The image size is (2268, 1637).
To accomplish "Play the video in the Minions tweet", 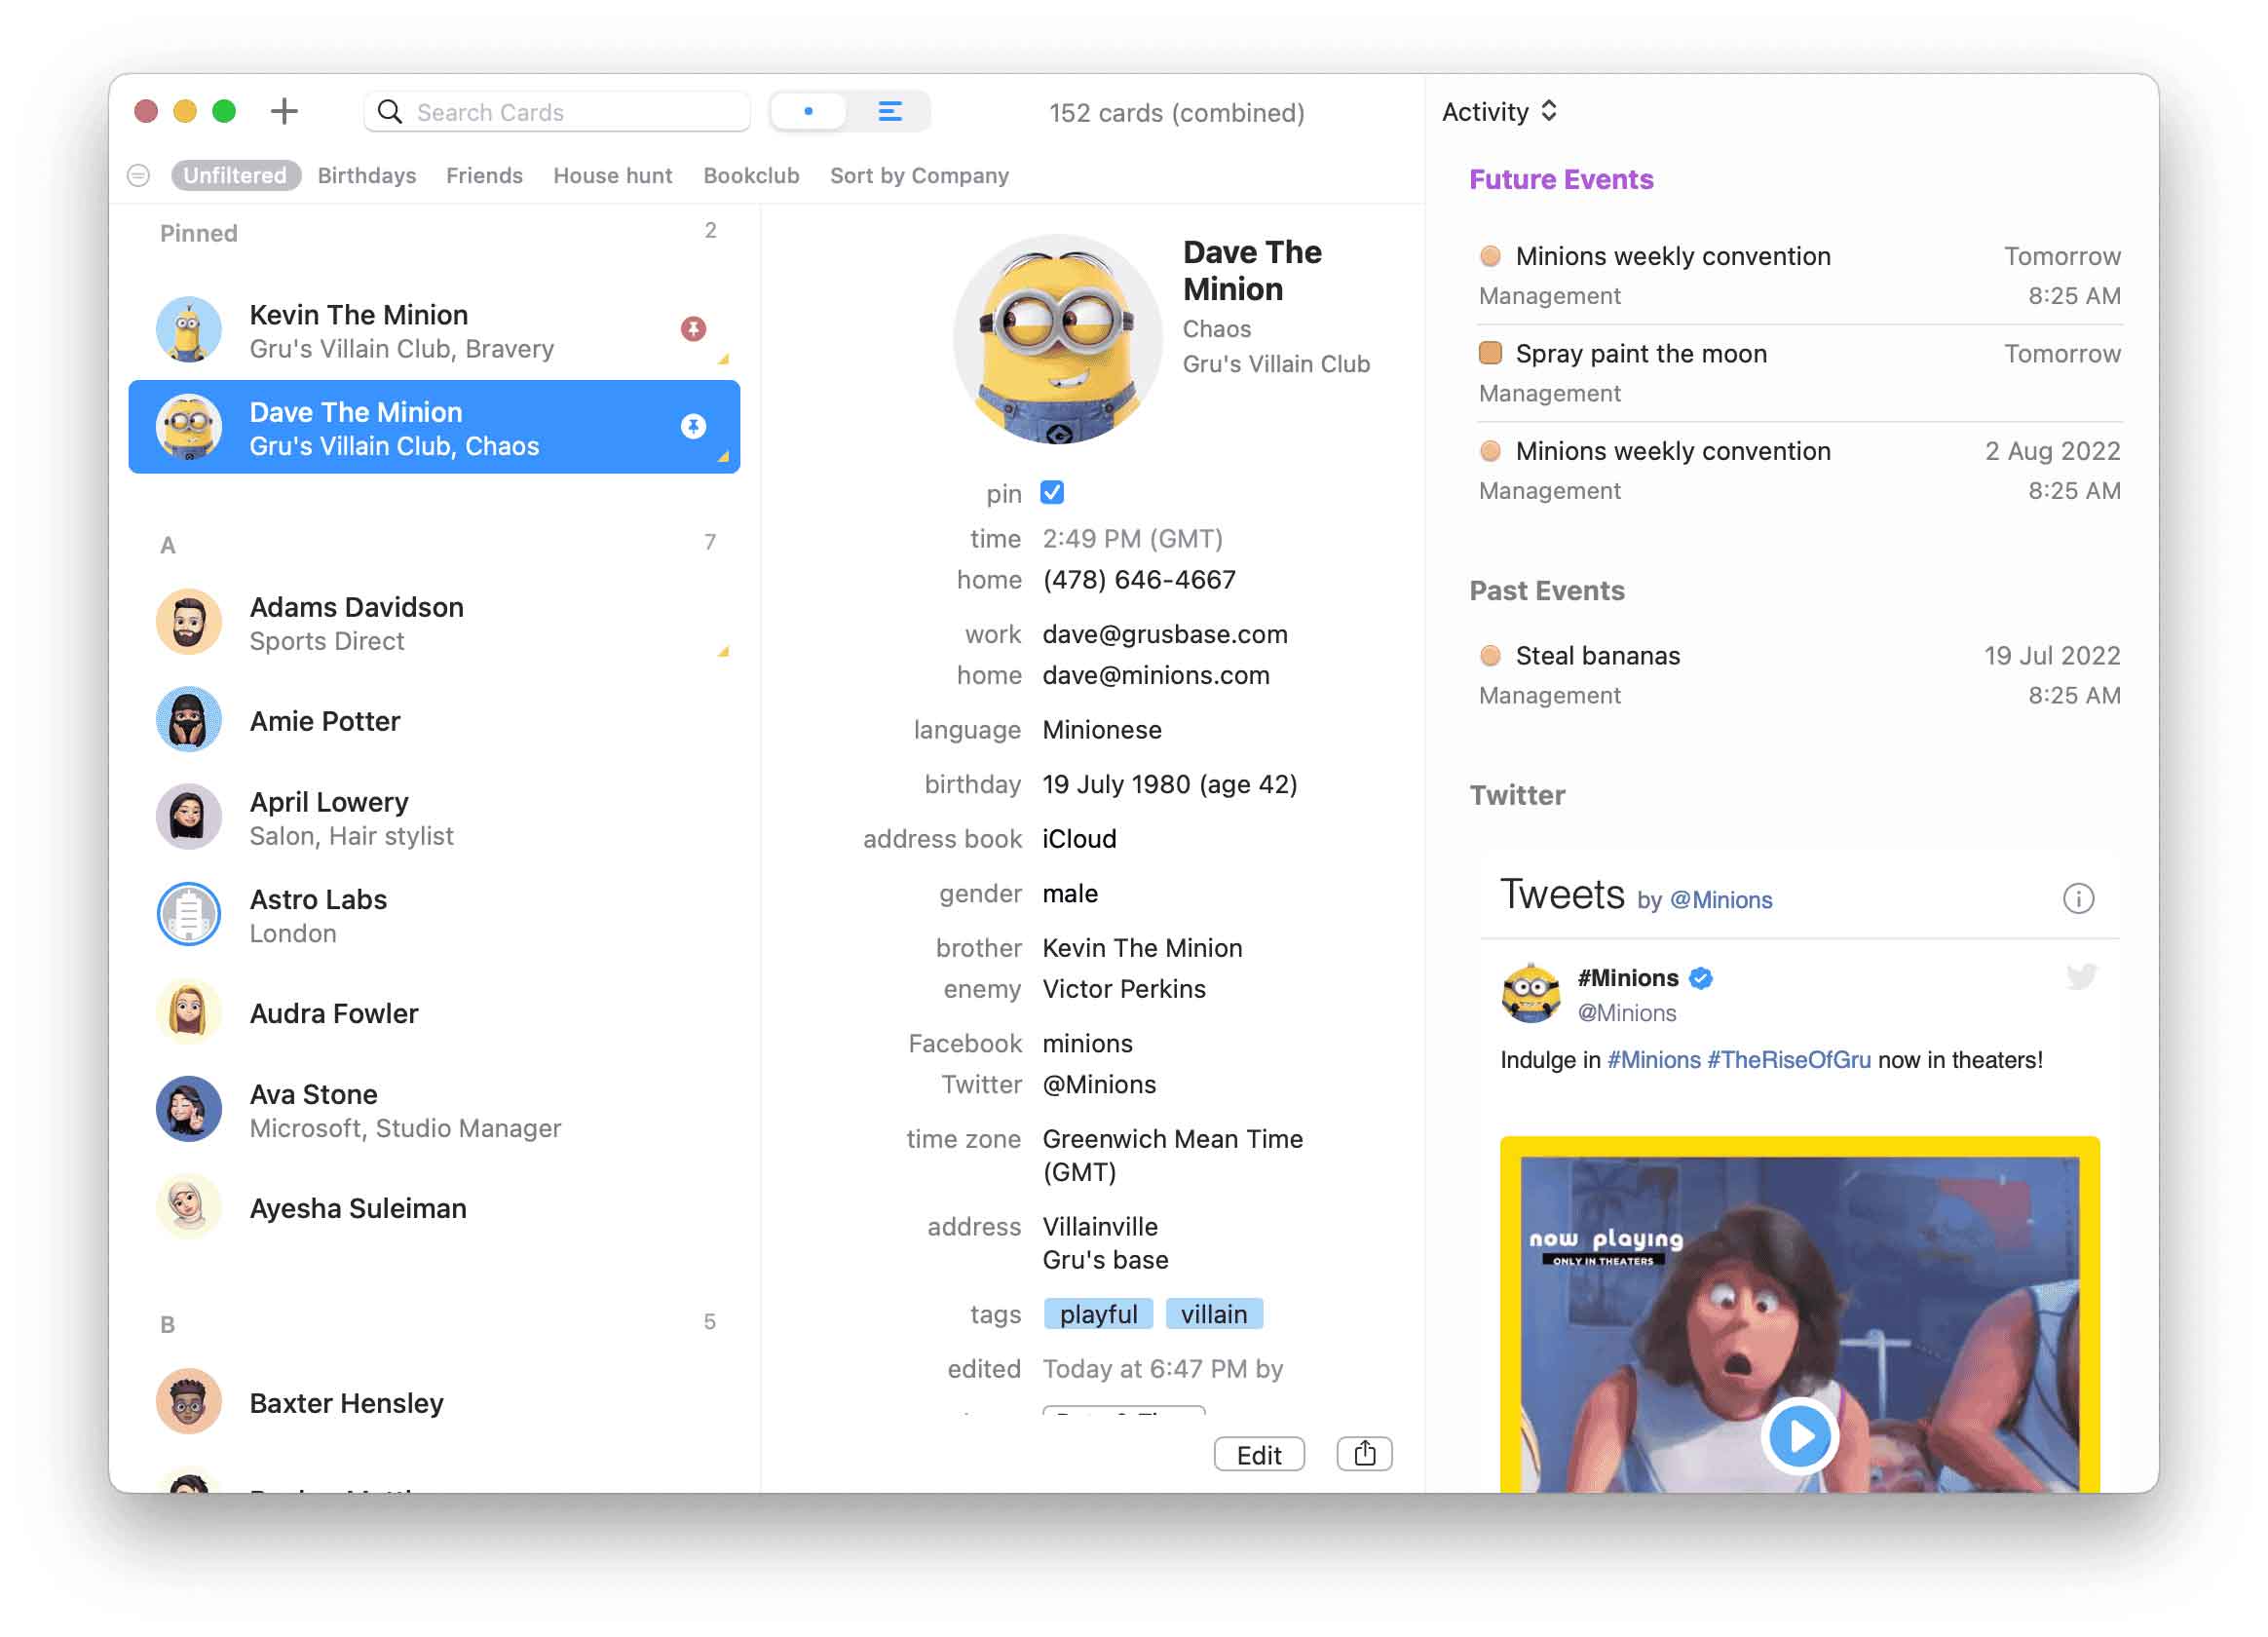I will (x=1800, y=1435).
